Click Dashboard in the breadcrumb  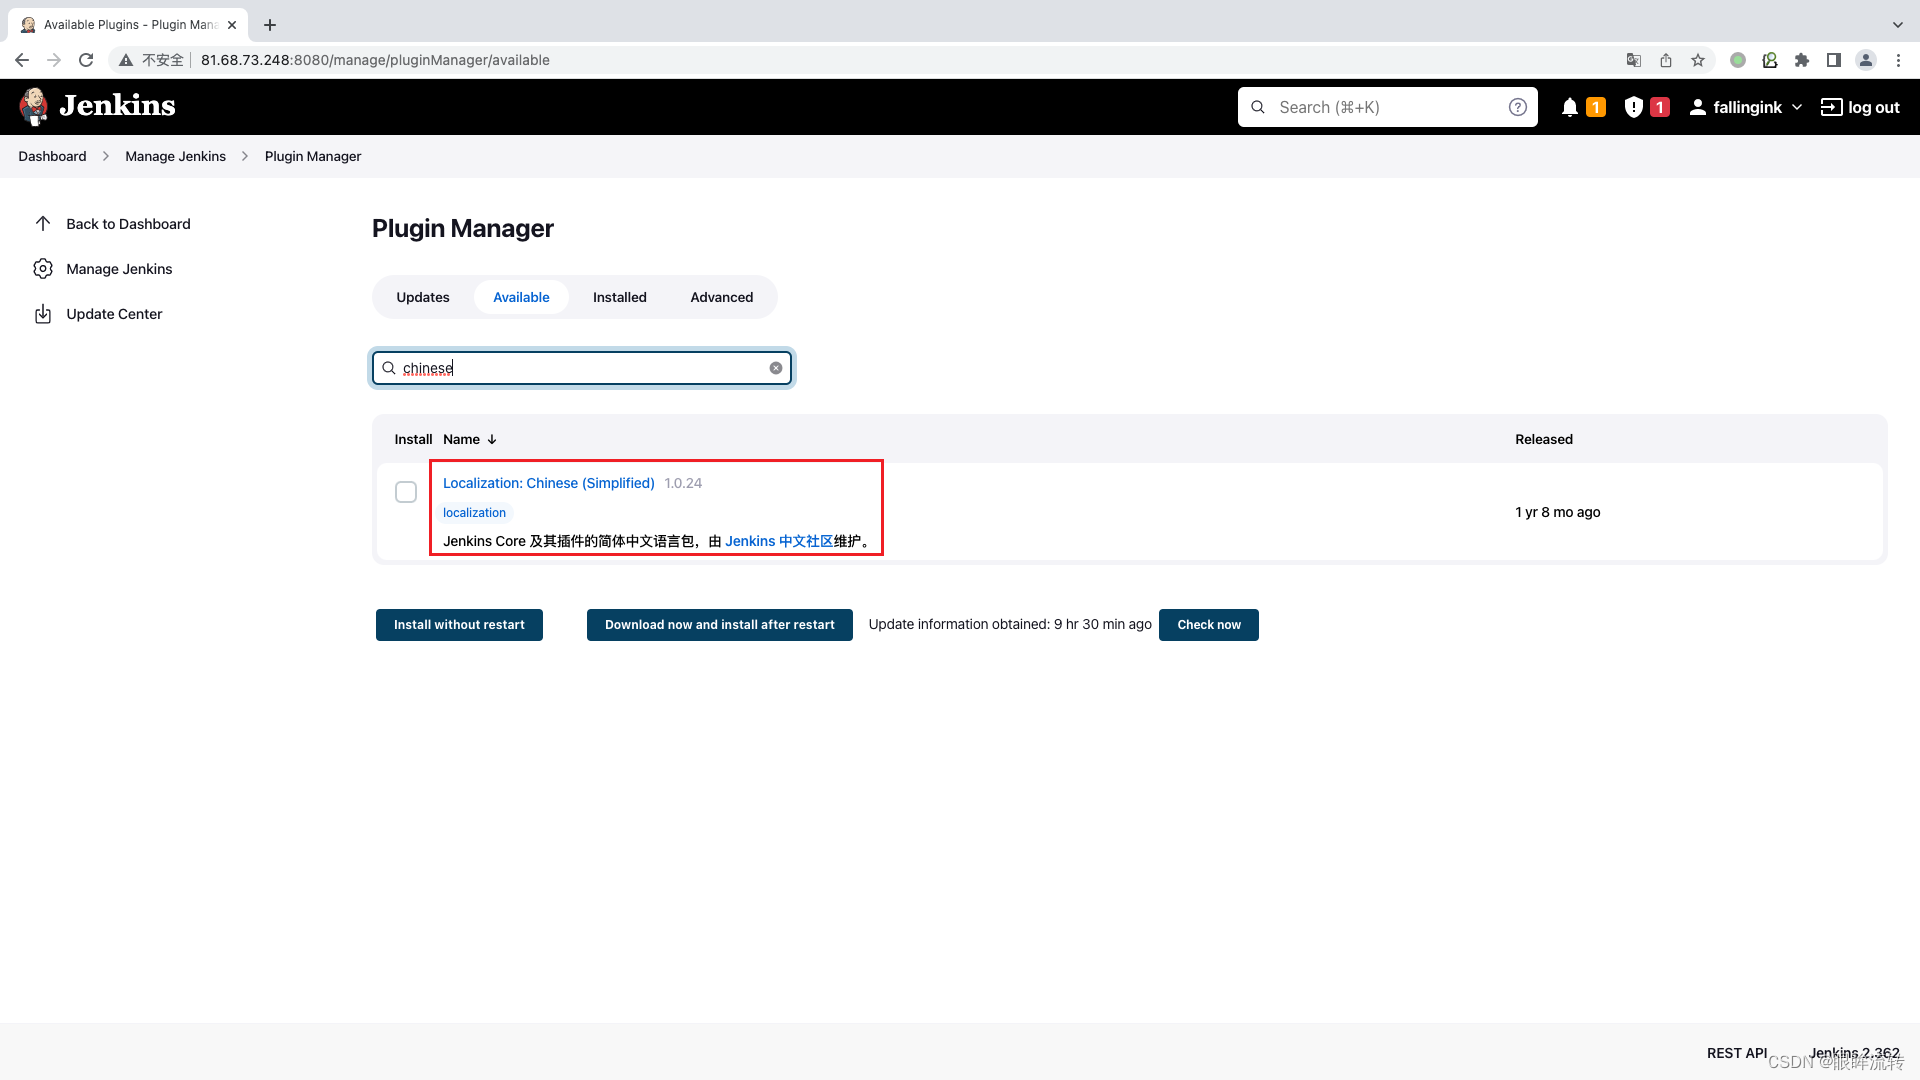point(52,156)
